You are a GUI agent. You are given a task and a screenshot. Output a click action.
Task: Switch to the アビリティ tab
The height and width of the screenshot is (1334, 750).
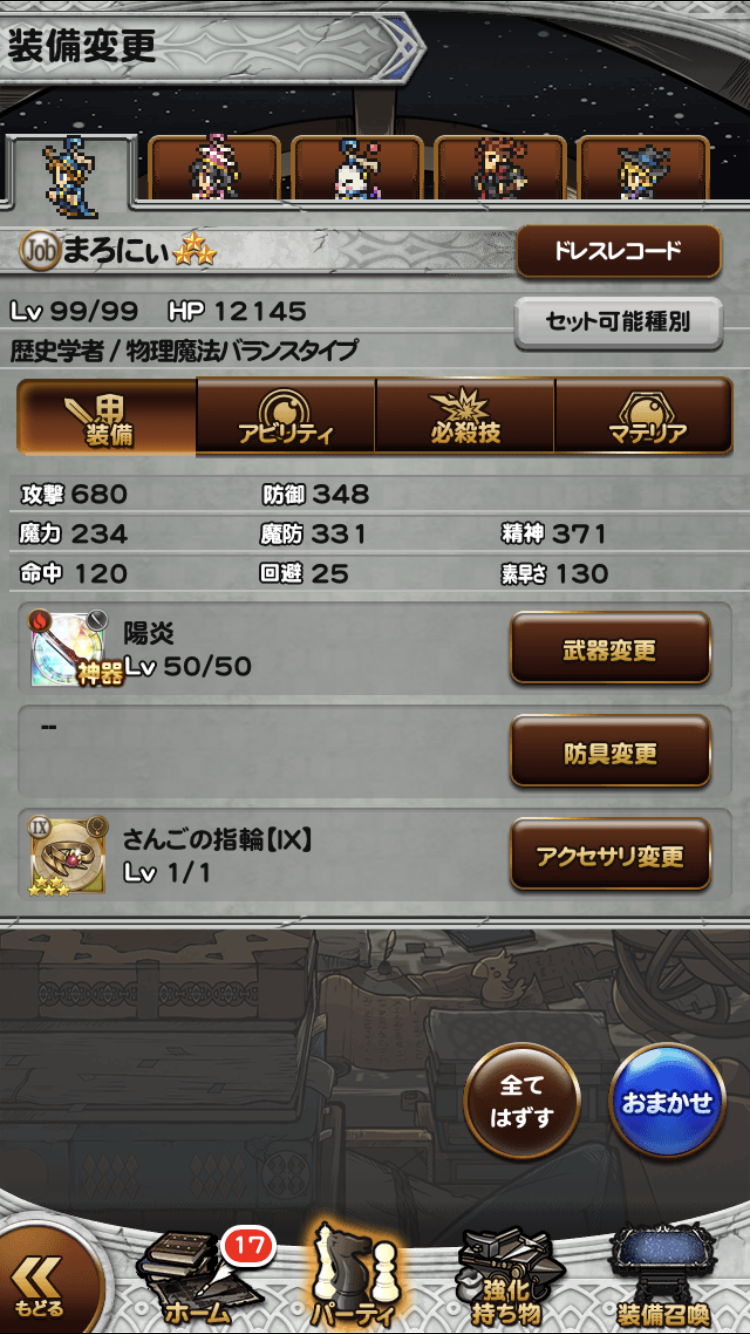point(285,416)
